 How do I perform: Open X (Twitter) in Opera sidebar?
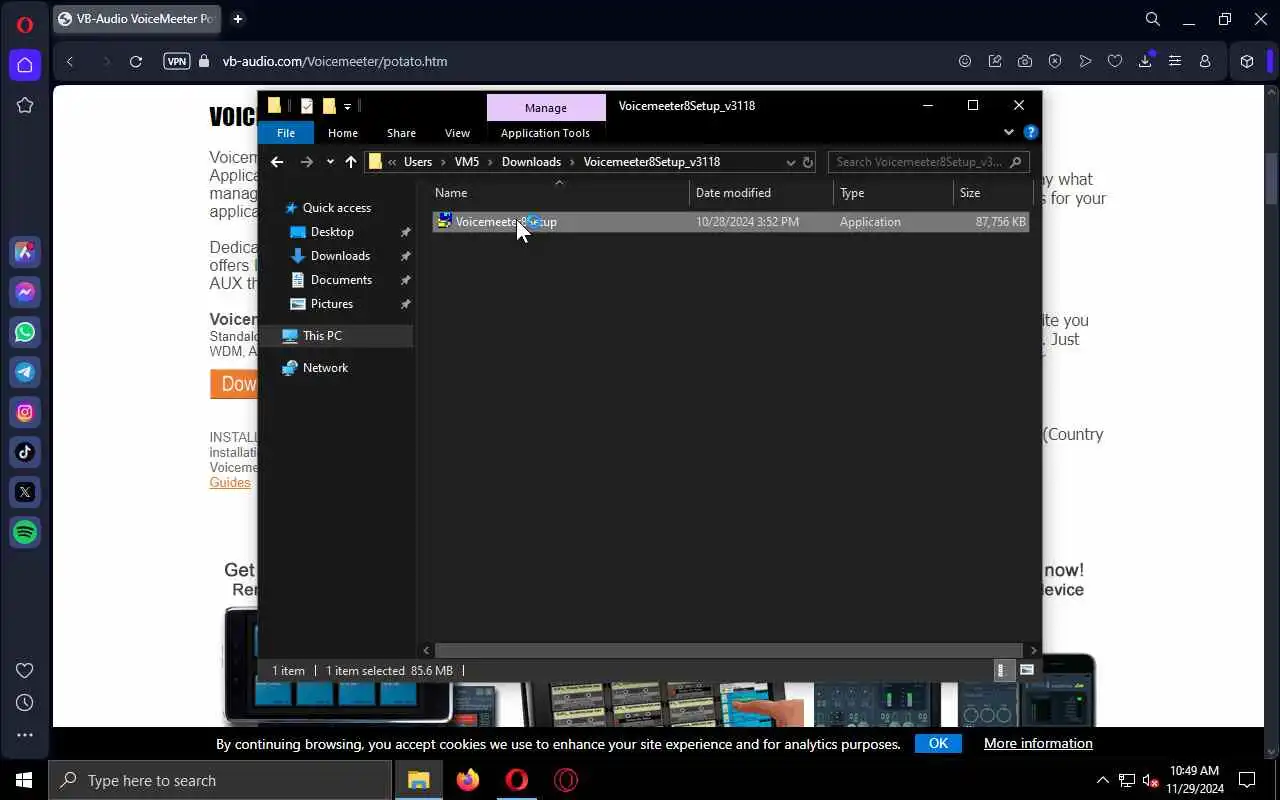tap(25, 492)
